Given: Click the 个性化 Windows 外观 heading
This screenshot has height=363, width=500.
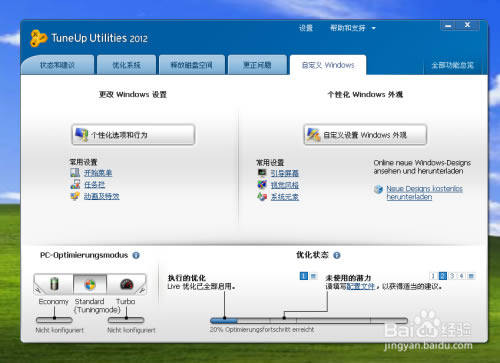Looking at the screenshot, I should pos(365,94).
